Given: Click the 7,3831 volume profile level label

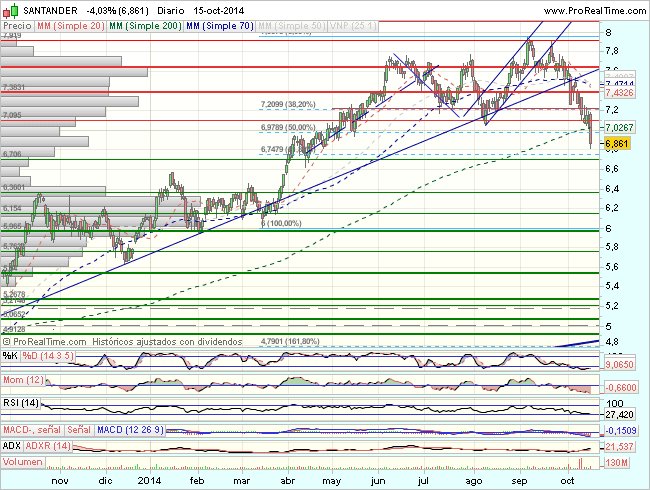Looking at the screenshot, I should click(x=14, y=87).
